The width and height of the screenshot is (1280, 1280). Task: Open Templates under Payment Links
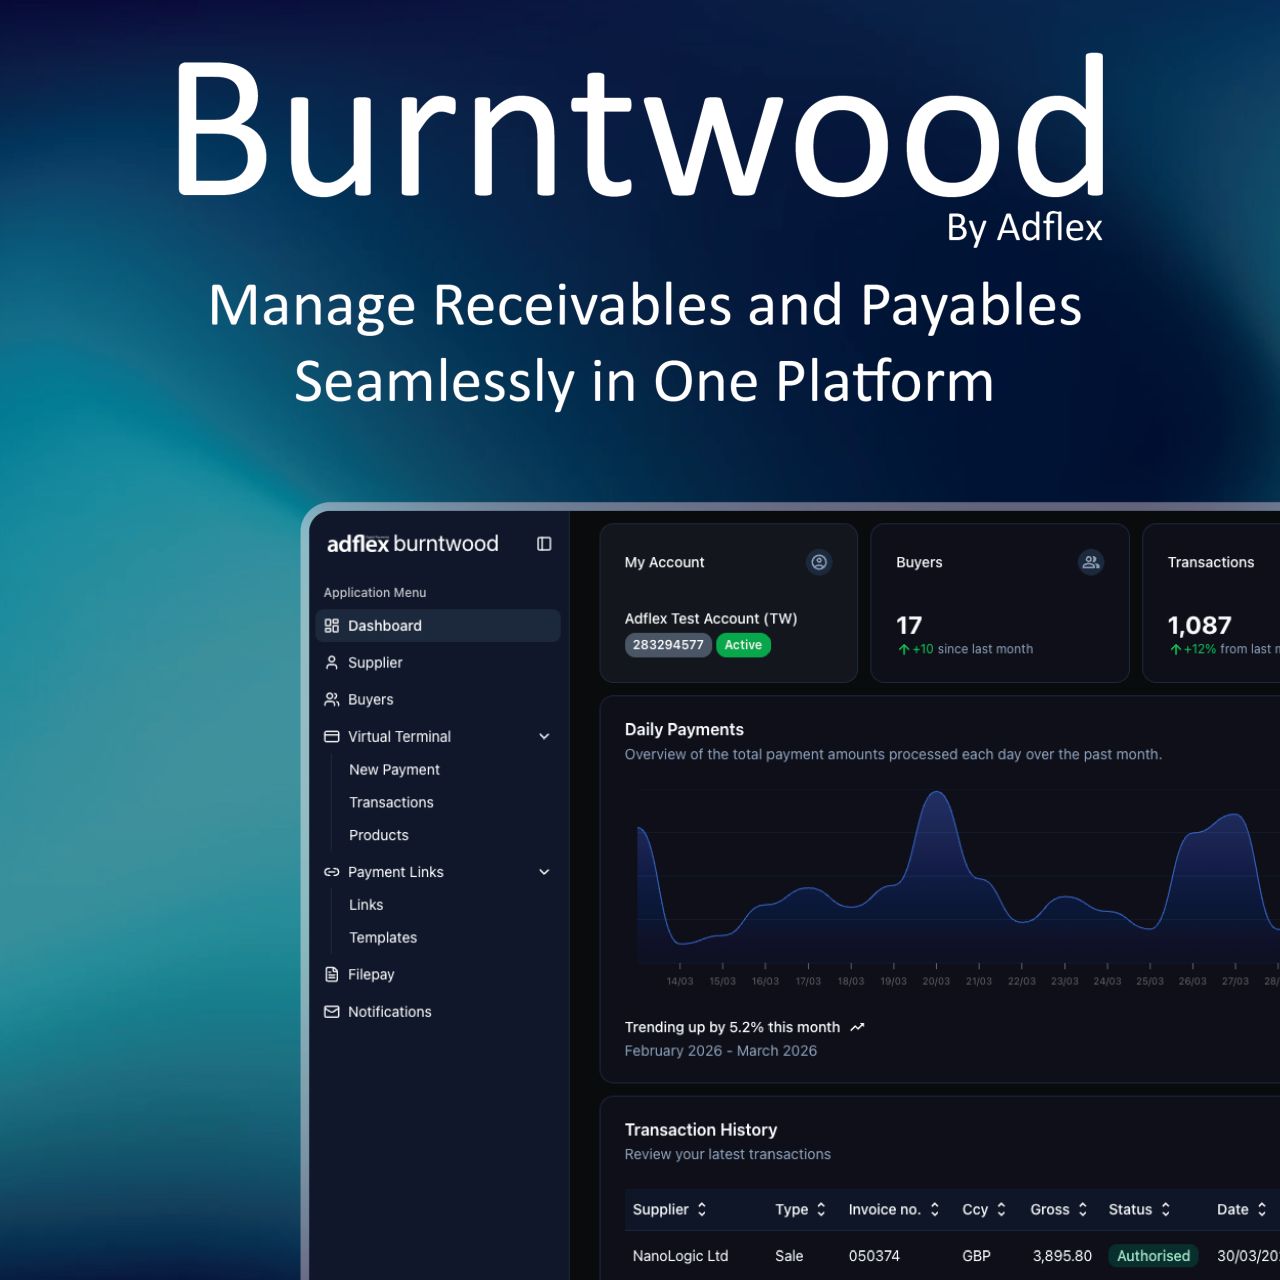coord(383,937)
